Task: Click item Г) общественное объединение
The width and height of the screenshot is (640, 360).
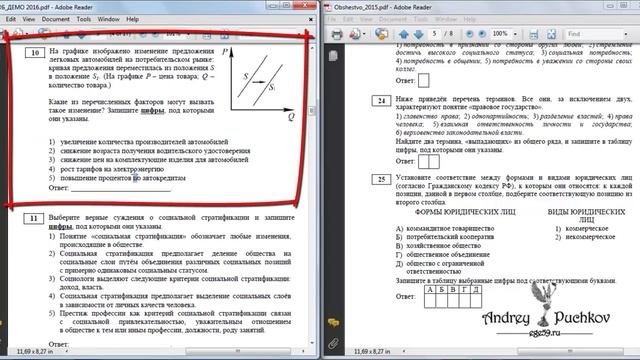Action: pos(443,254)
